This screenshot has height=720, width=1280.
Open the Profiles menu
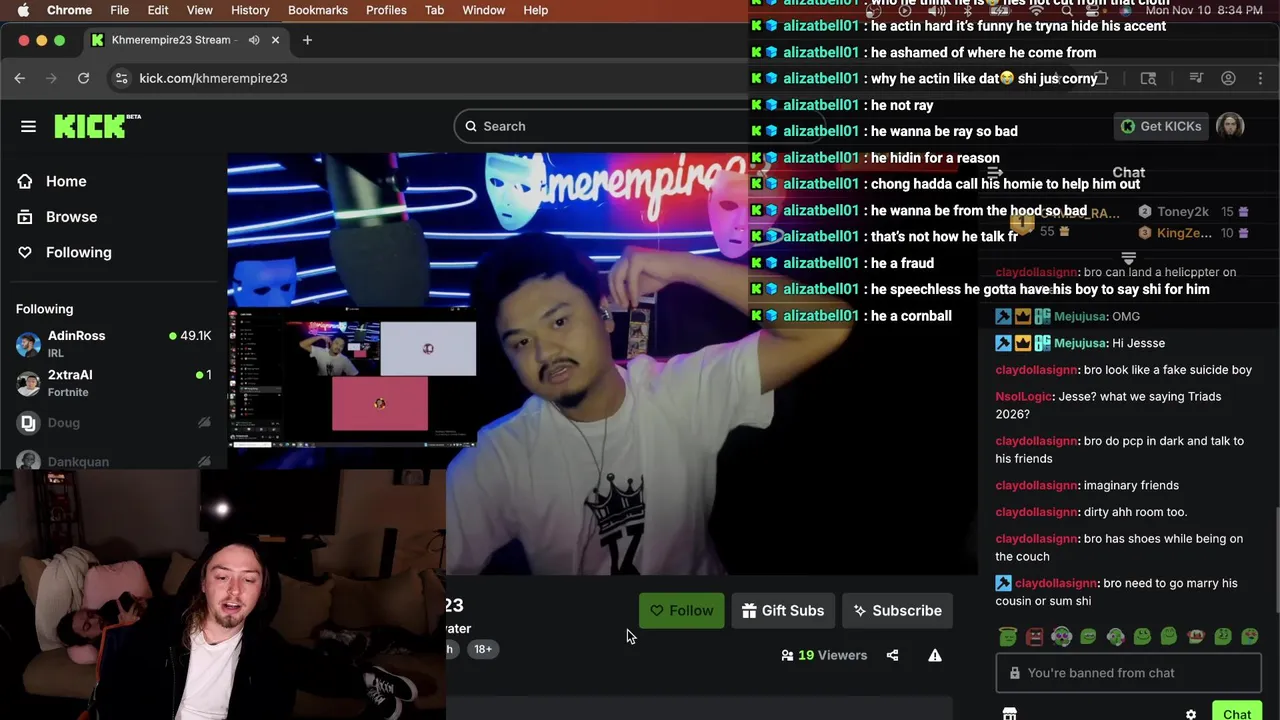tap(386, 10)
